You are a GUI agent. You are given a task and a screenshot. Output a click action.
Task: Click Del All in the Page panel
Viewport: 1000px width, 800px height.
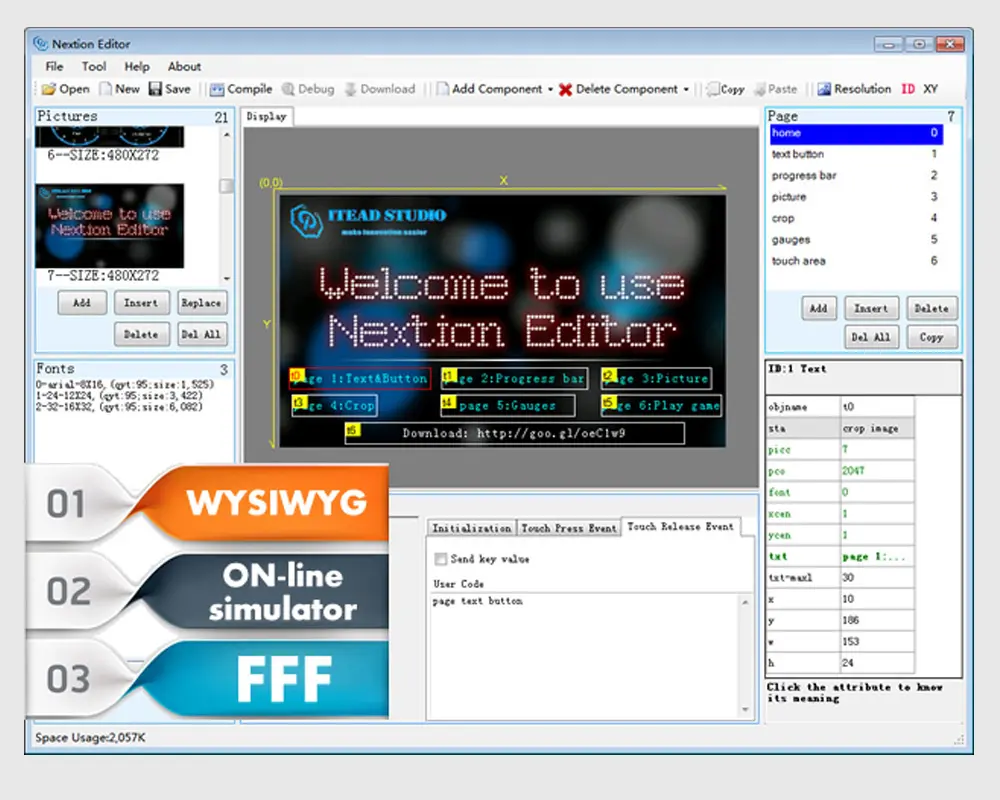pyautogui.click(x=871, y=337)
